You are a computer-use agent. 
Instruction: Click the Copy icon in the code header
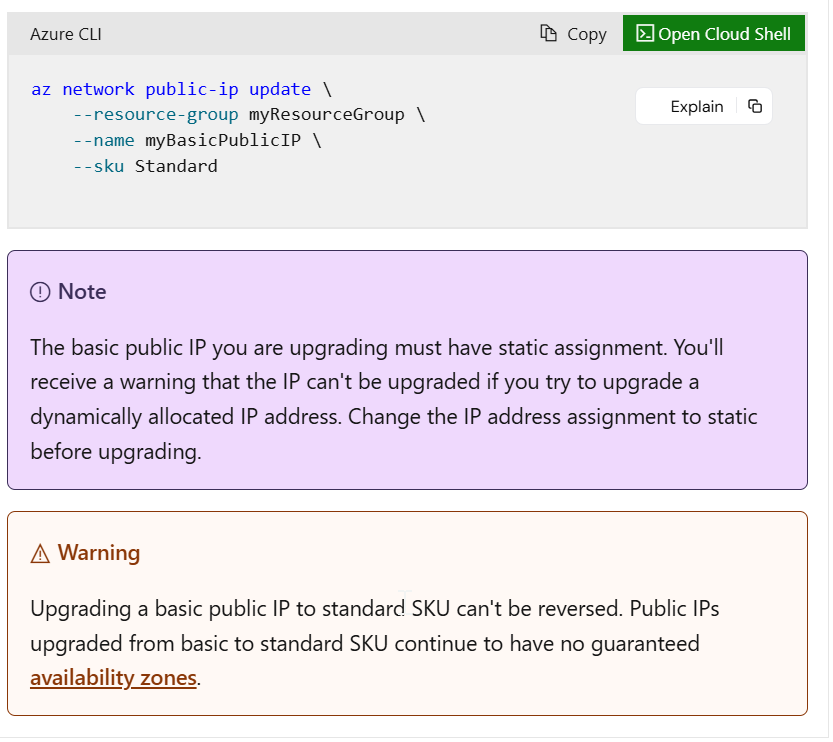tap(547, 33)
